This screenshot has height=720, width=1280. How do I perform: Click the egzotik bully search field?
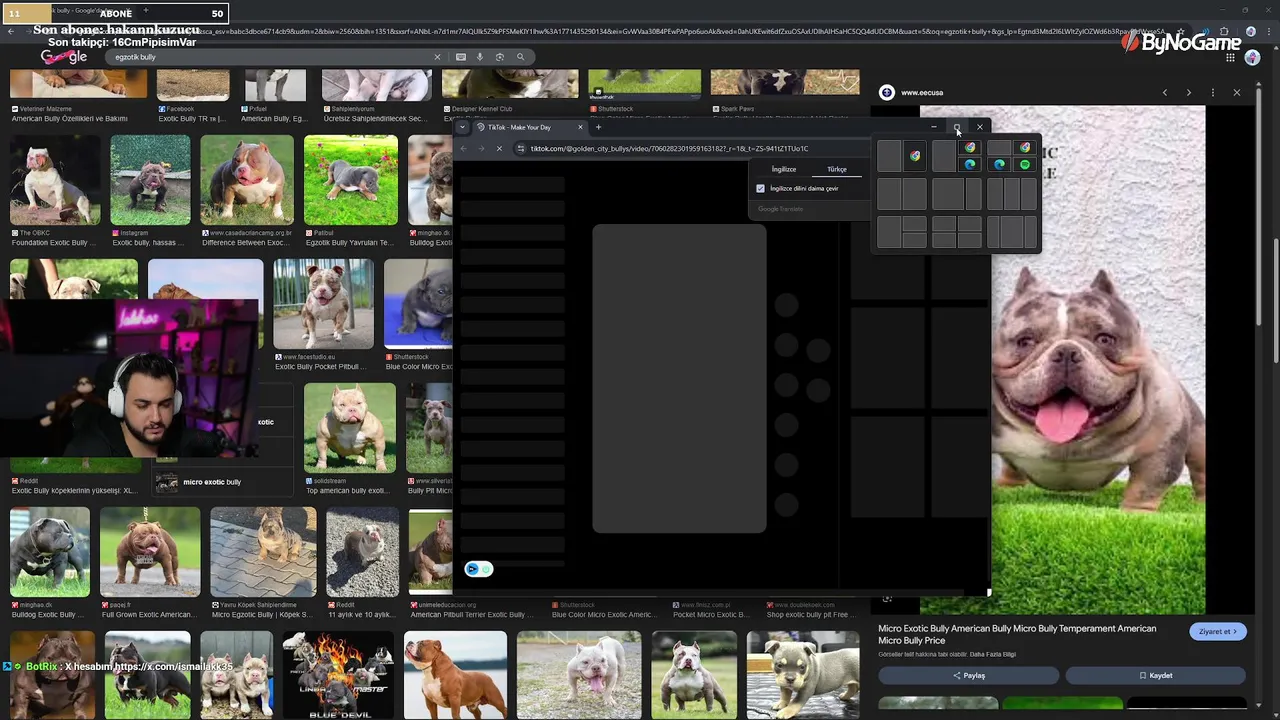(x=270, y=57)
